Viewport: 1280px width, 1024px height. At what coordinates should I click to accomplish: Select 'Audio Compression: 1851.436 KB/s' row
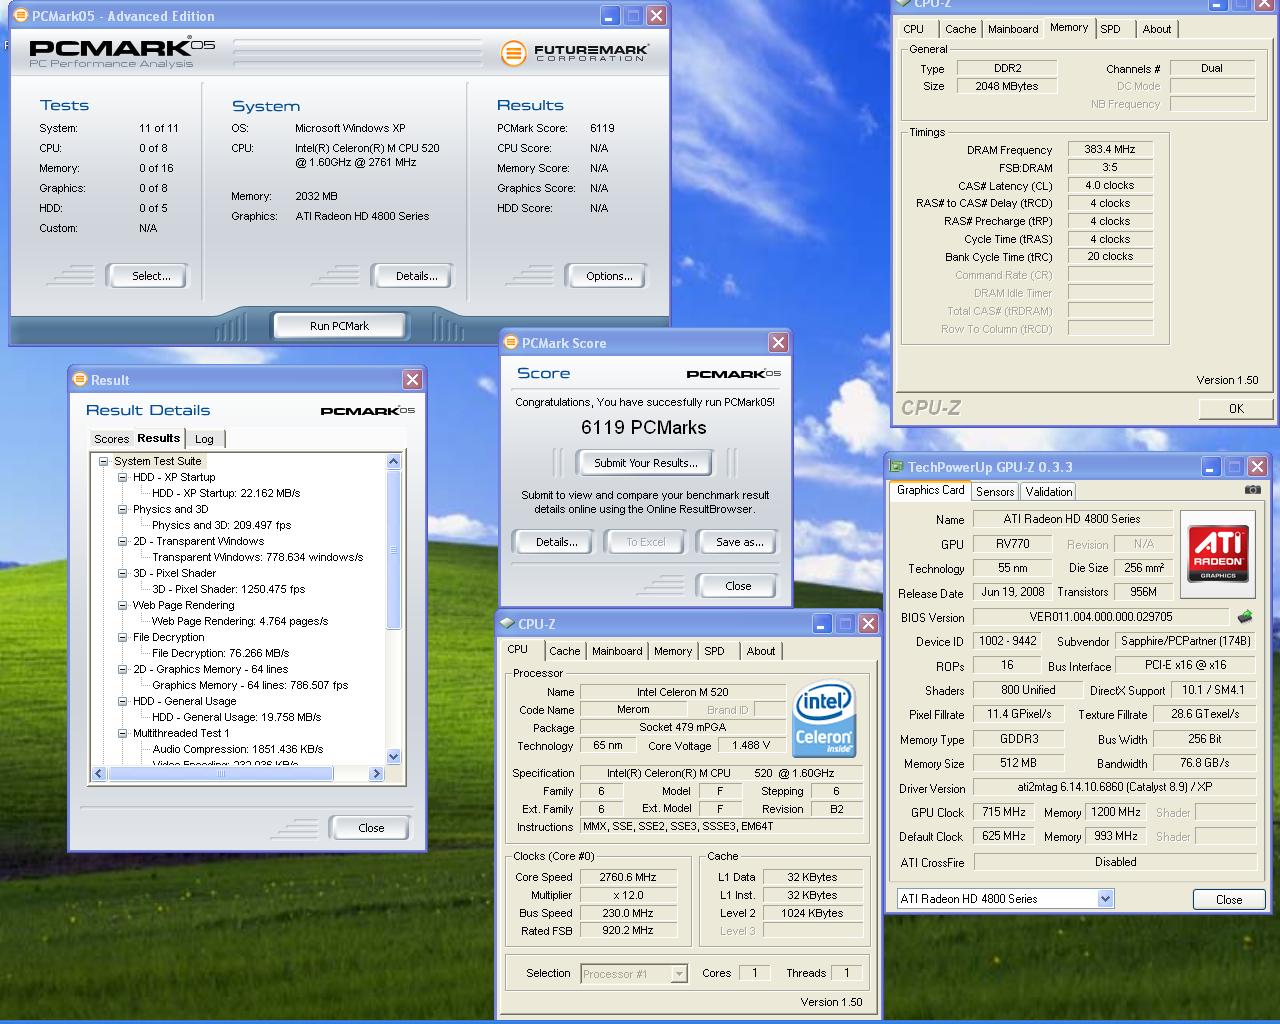(x=238, y=749)
